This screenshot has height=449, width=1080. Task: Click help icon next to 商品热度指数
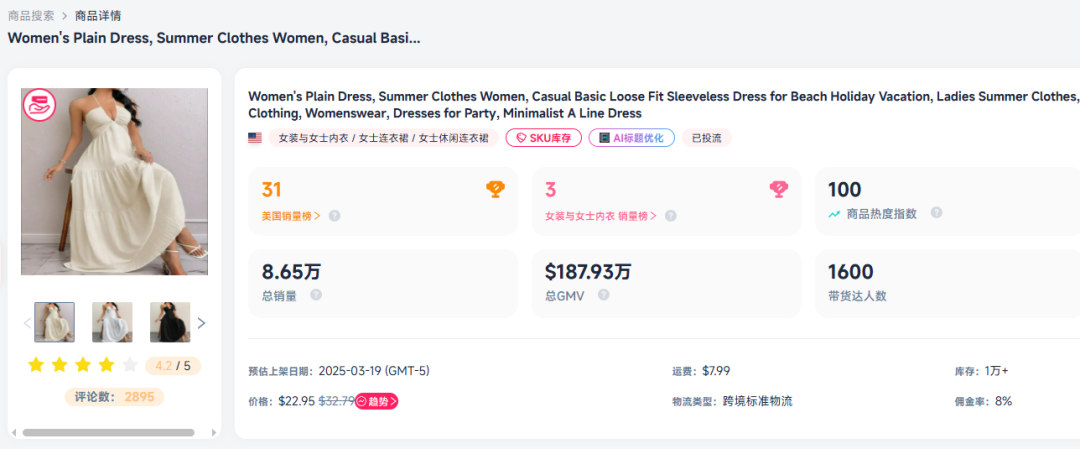(937, 213)
